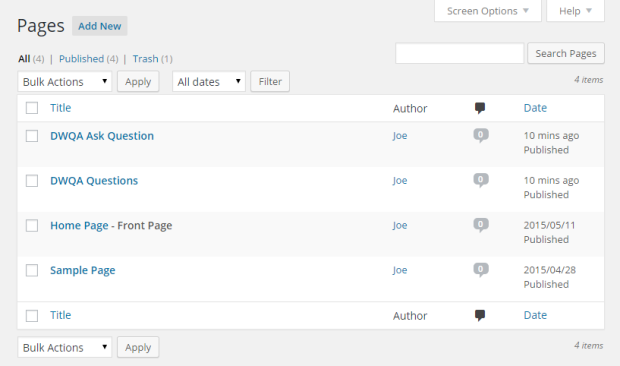
Task: Open comment bubble for DWQA Ask Question
Action: coord(481,136)
